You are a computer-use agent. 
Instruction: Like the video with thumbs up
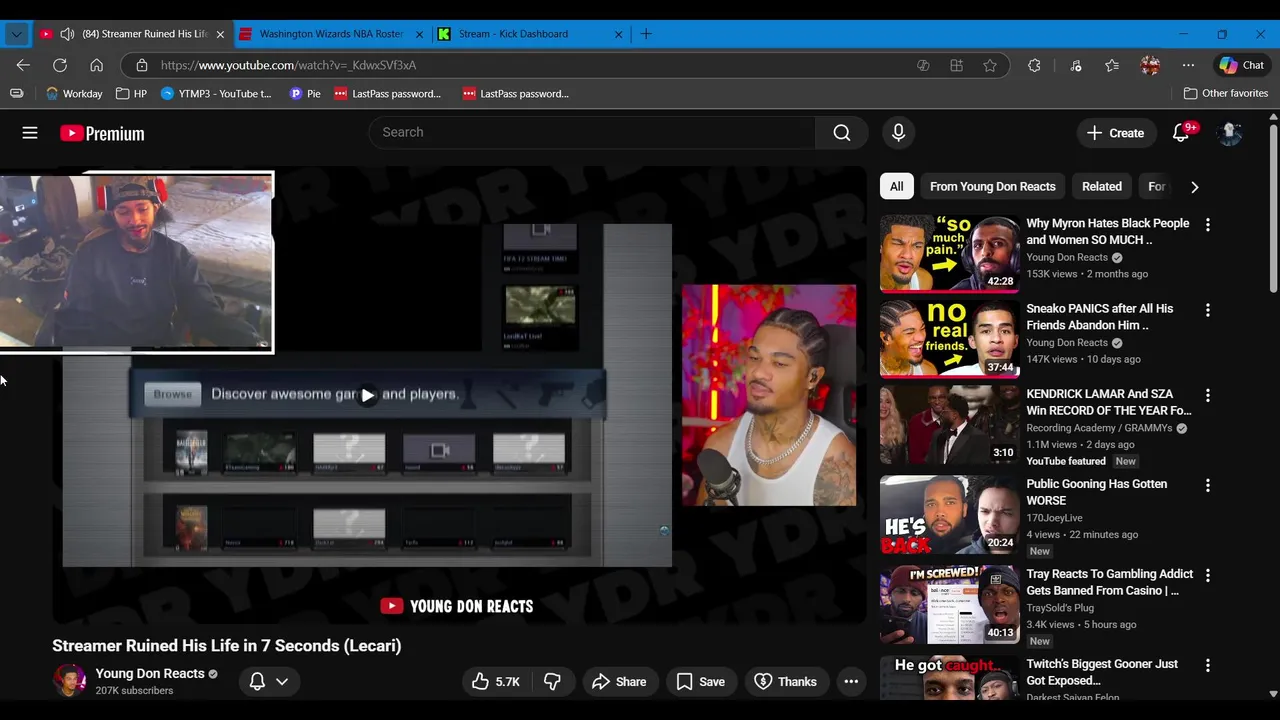click(x=497, y=682)
